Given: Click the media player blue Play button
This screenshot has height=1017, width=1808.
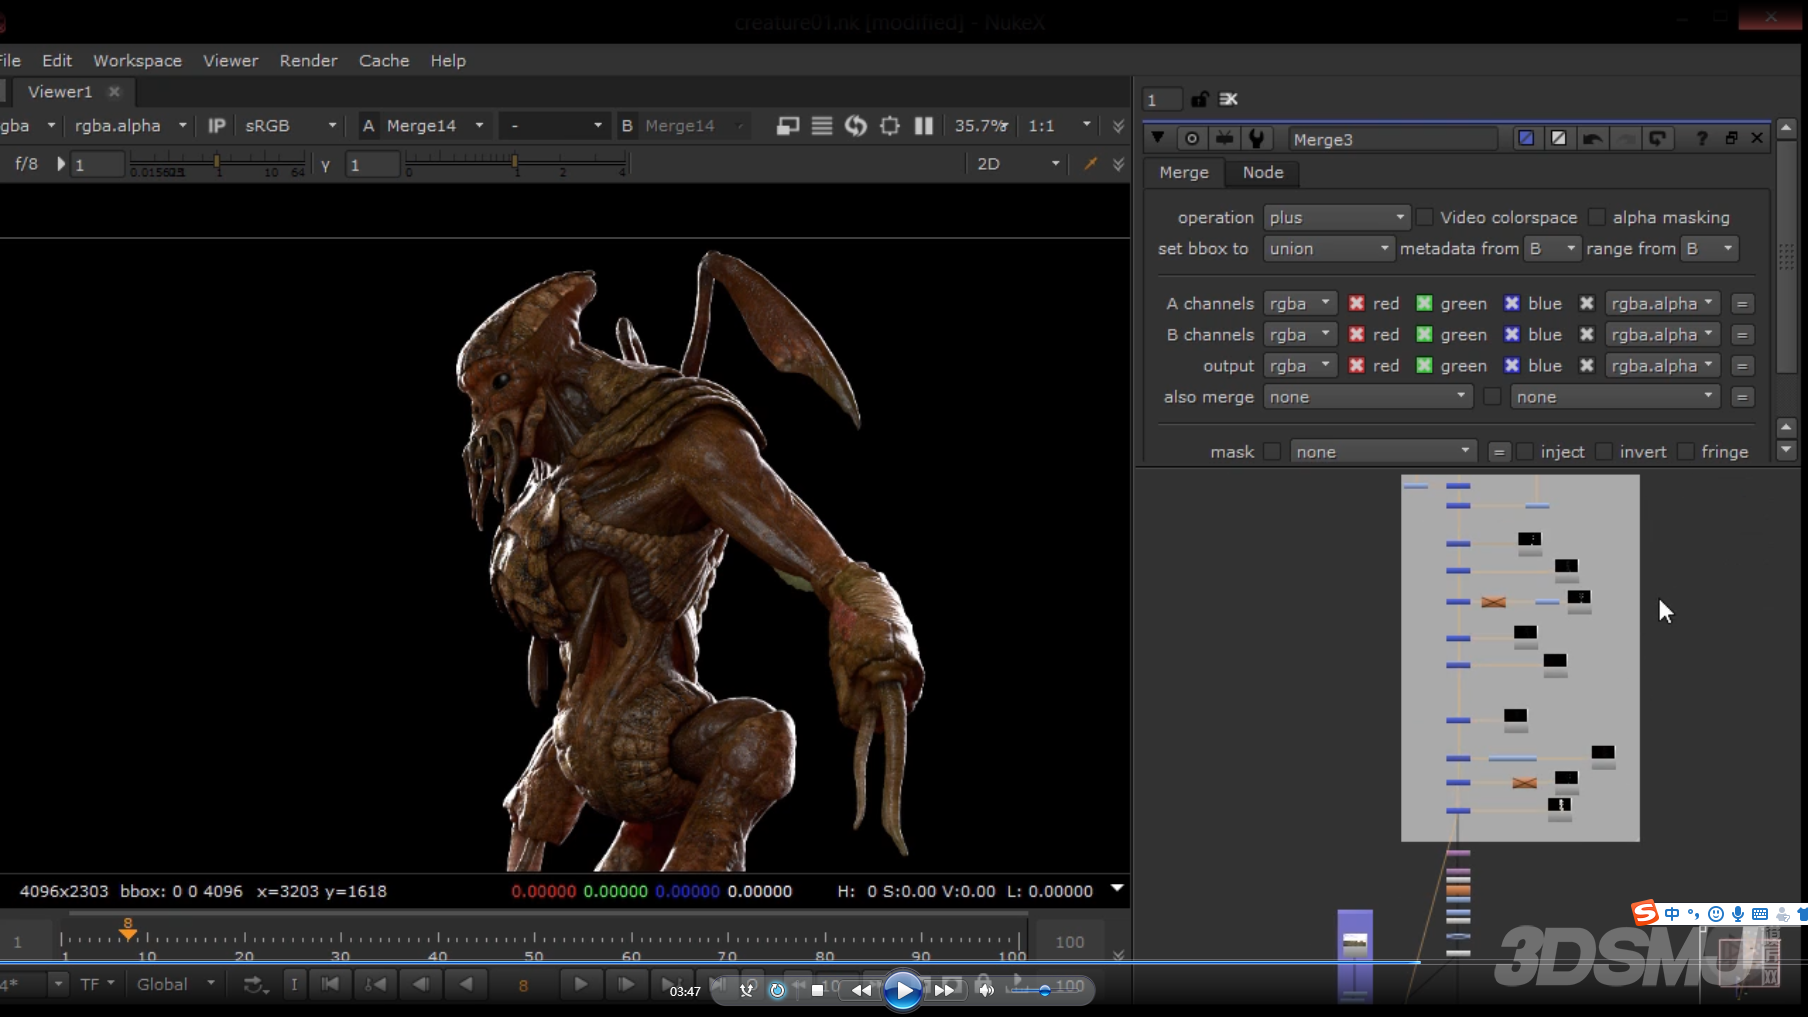Looking at the screenshot, I should [903, 990].
